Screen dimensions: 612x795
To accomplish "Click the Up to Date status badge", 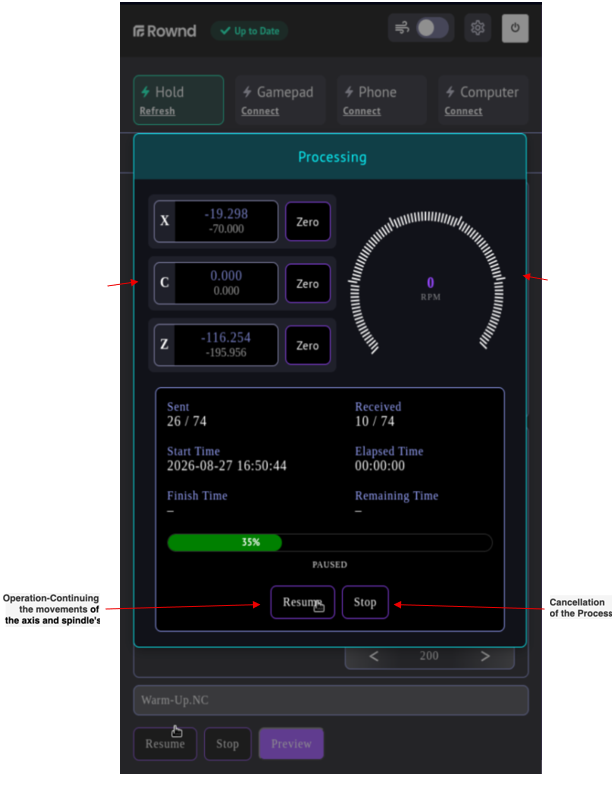I will (249, 31).
